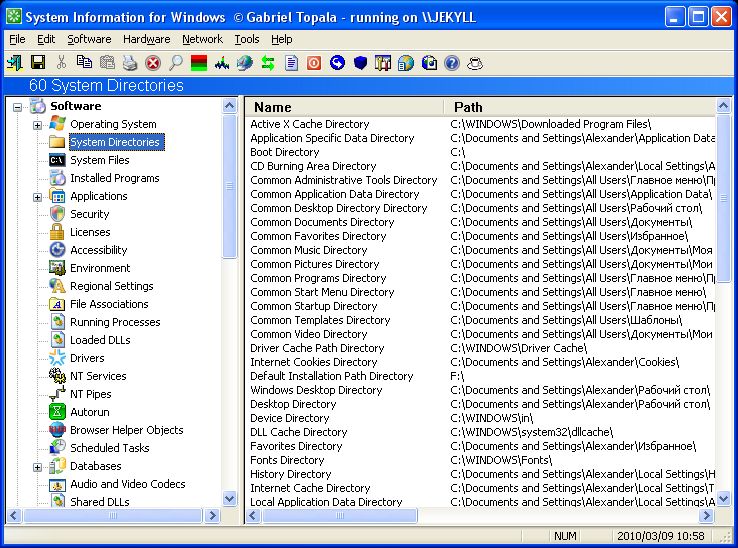
Task: Open the Tools menu
Action: [x=246, y=39]
